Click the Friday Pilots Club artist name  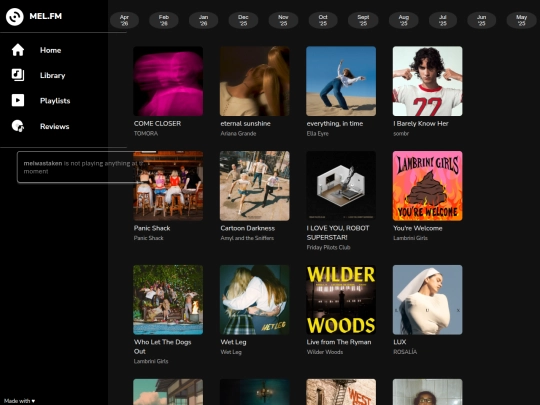328,247
